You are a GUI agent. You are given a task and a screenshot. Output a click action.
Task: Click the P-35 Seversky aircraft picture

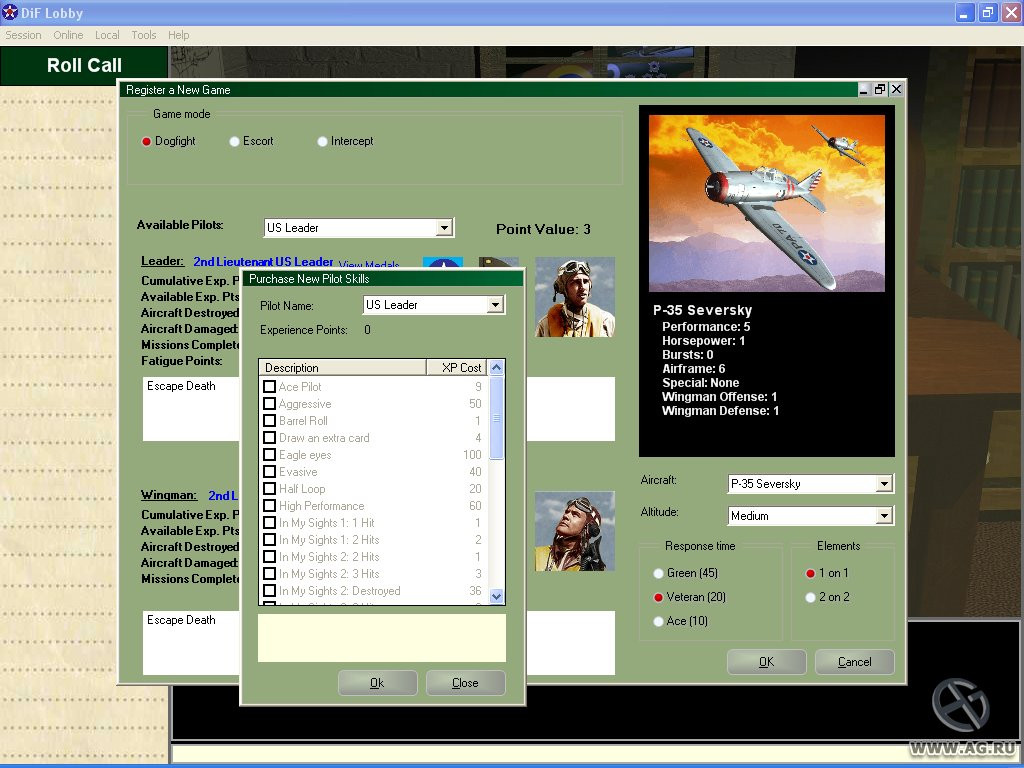click(x=767, y=203)
